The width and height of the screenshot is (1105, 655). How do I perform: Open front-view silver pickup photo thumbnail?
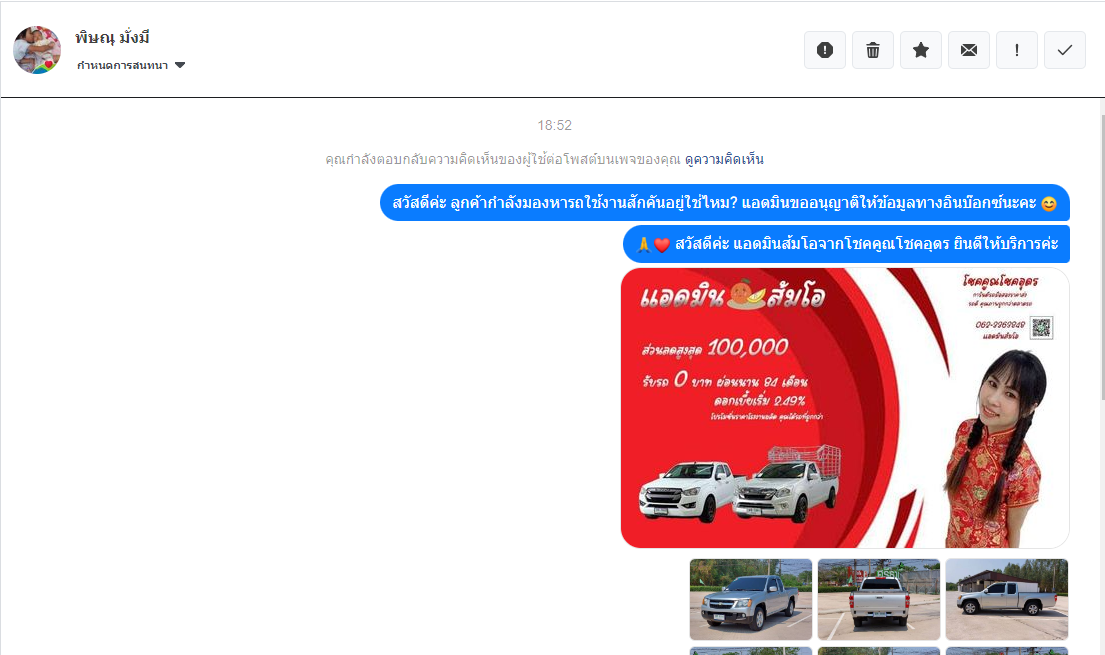751,599
